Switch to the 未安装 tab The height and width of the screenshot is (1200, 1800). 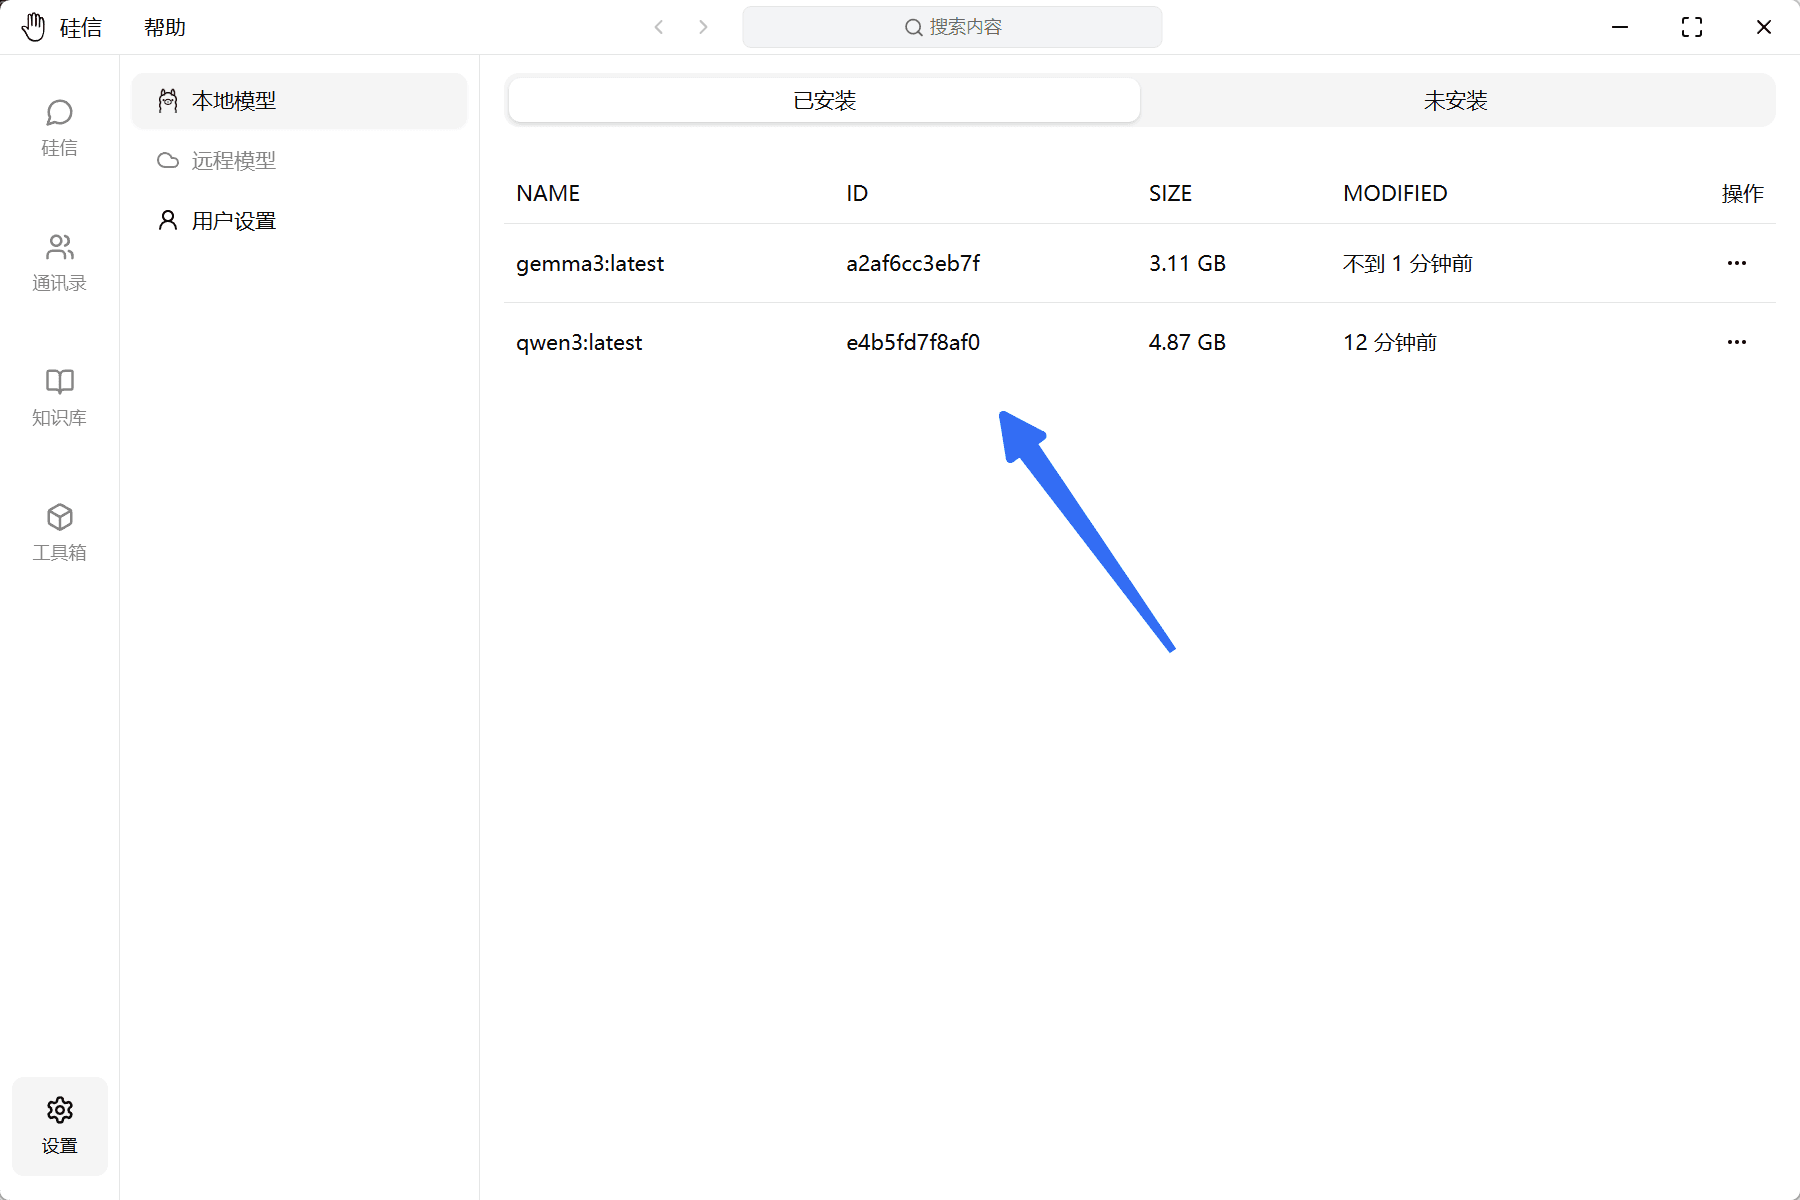[x=1455, y=100]
